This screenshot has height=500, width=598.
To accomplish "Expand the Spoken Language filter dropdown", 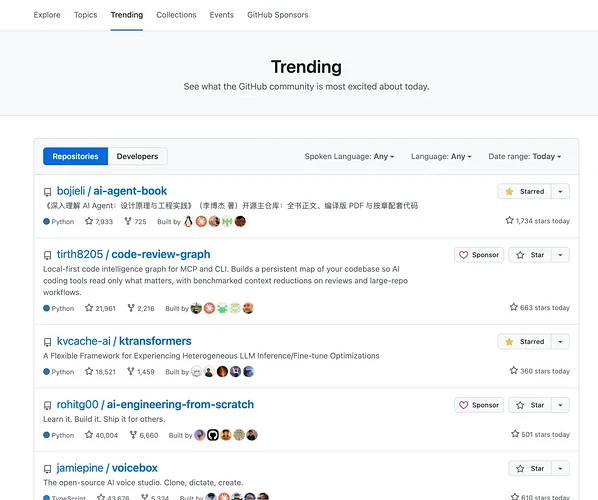I will point(349,156).
